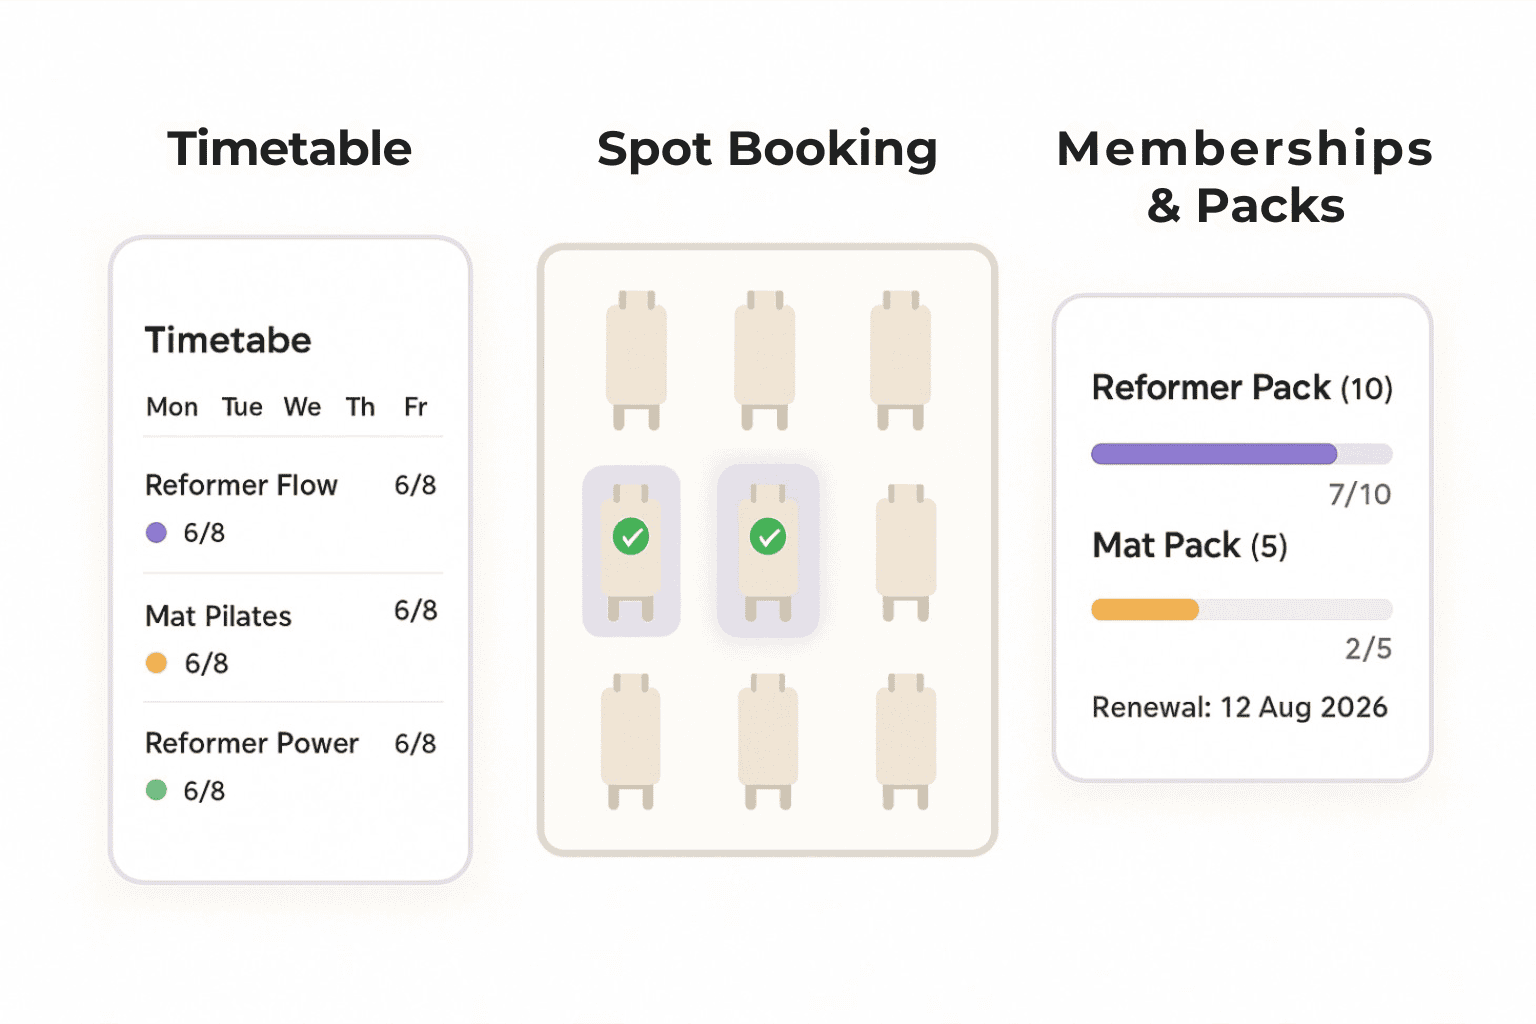
Task: Open the Reformer Flow class
Action: click(x=241, y=485)
